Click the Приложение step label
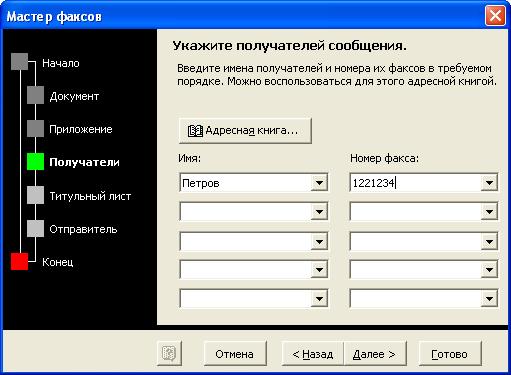 (x=81, y=129)
